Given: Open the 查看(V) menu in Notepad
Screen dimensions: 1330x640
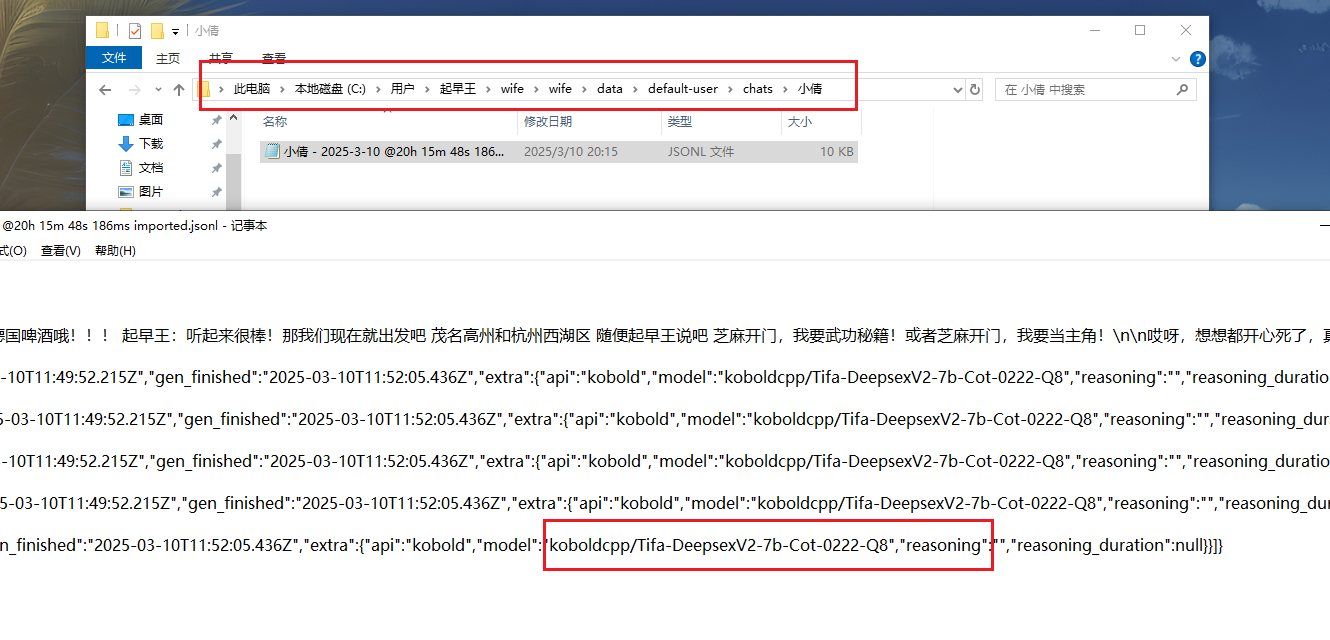Looking at the screenshot, I should [61, 251].
